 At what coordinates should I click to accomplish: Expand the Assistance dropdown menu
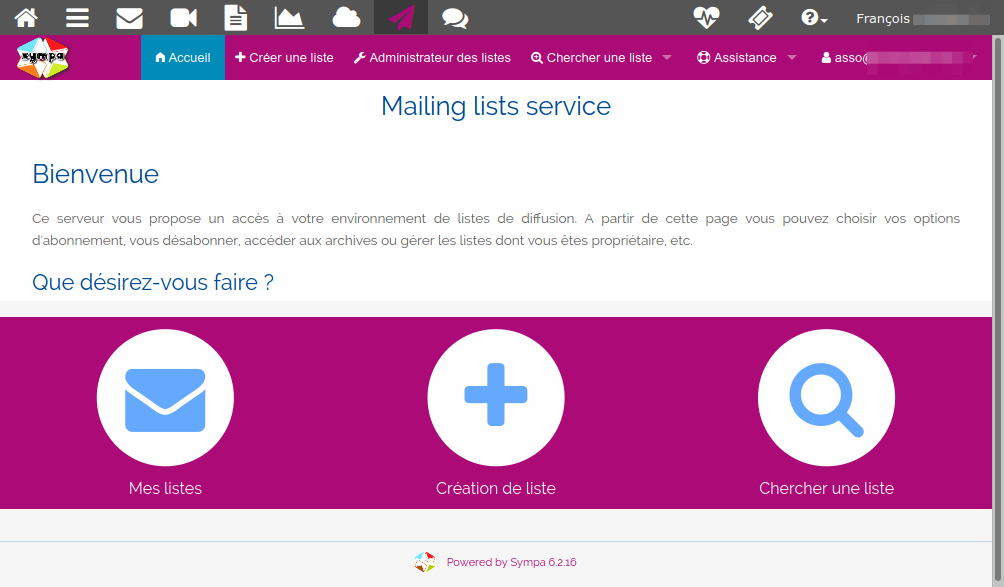click(746, 58)
